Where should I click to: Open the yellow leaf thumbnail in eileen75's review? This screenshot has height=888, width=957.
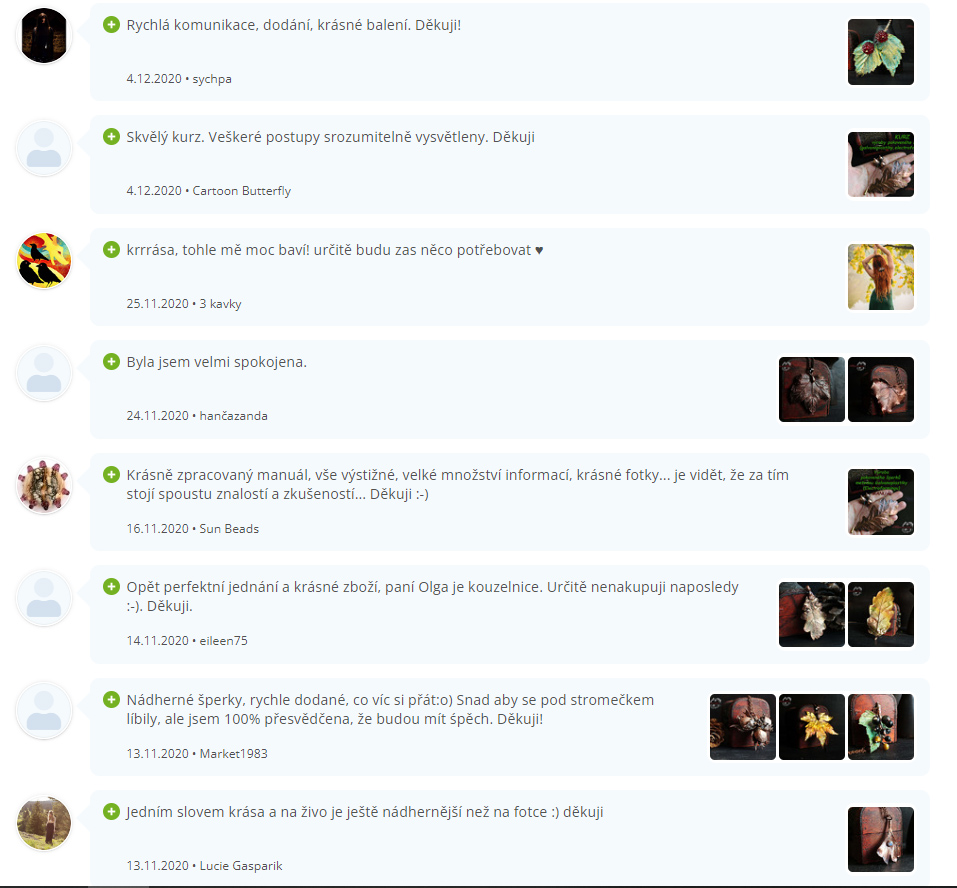click(x=881, y=614)
